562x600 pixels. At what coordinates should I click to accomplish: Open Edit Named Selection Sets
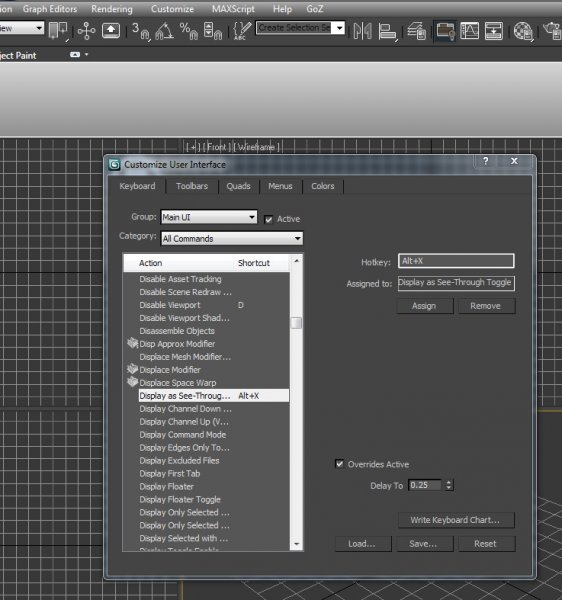[x=243, y=31]
